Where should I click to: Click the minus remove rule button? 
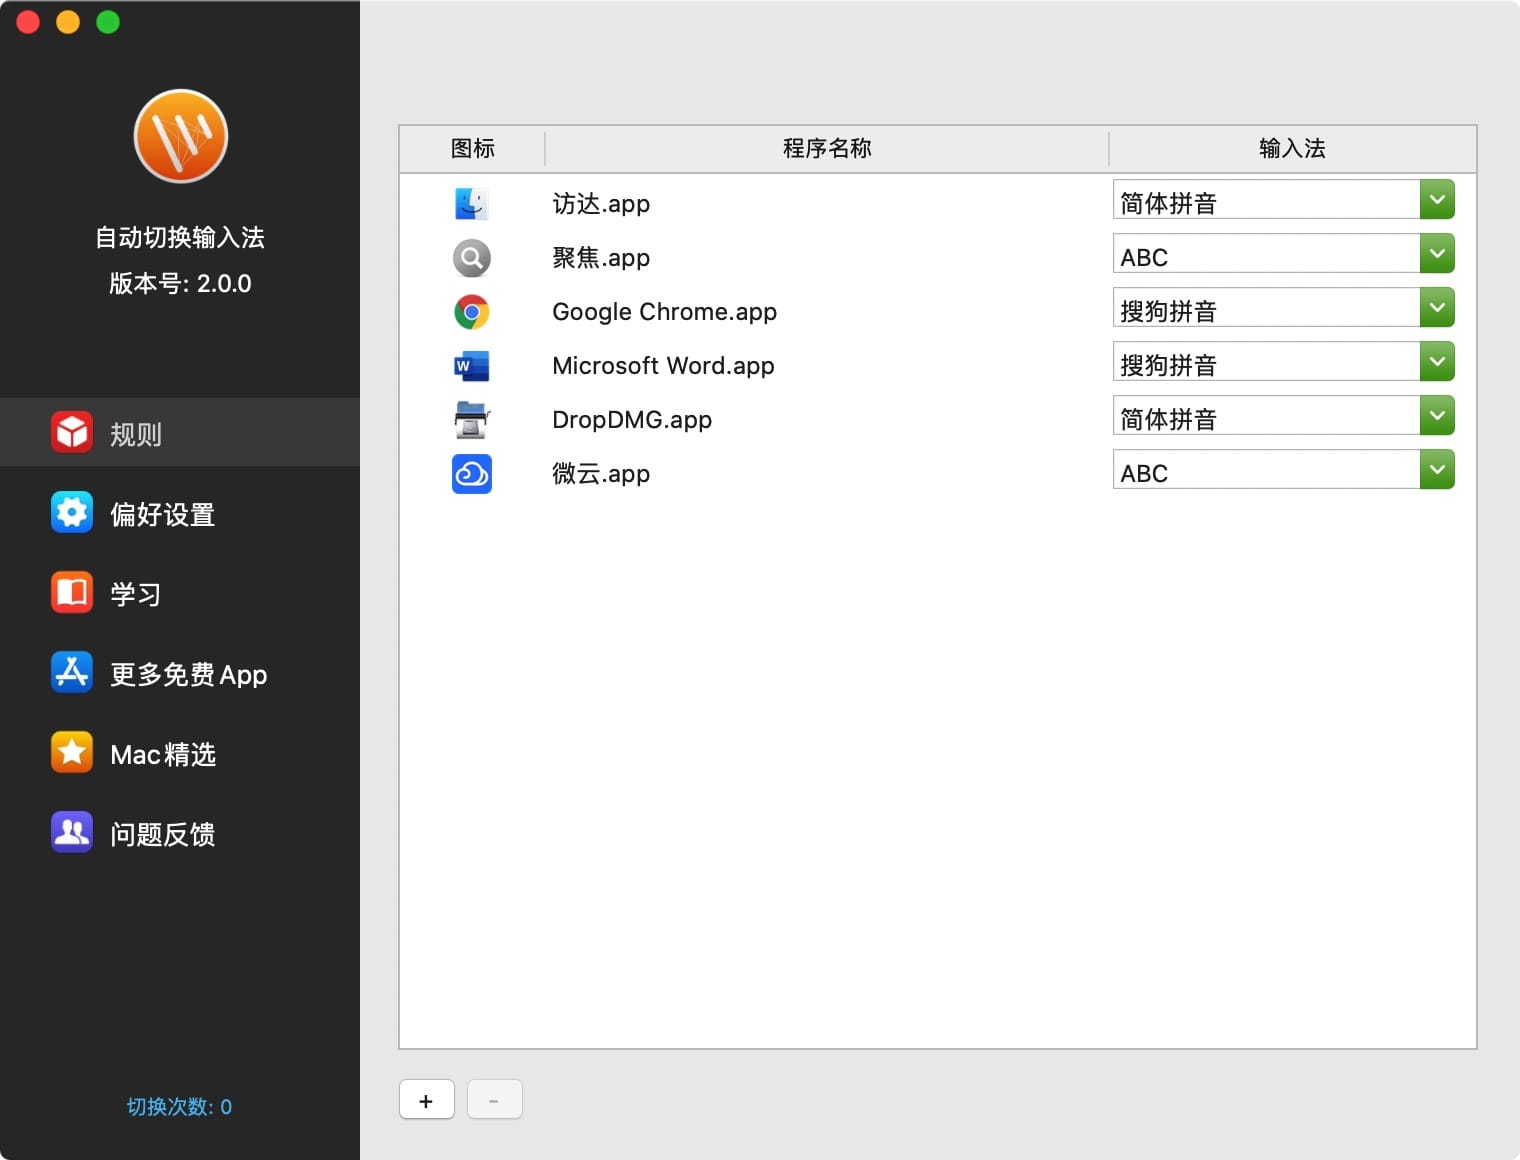coord(494,1100)
